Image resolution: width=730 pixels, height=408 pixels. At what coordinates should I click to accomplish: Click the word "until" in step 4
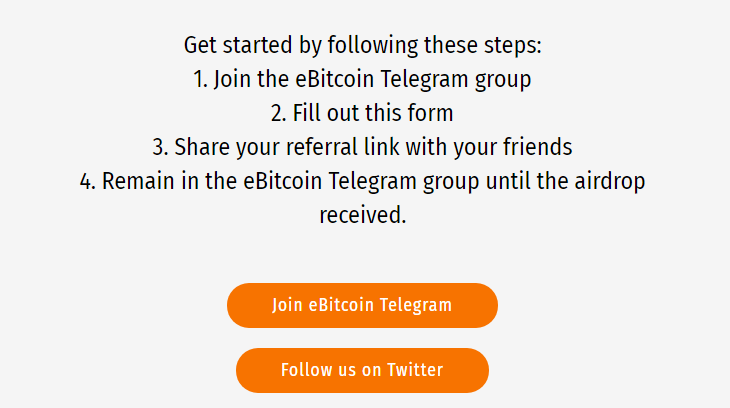pos(510,181)
